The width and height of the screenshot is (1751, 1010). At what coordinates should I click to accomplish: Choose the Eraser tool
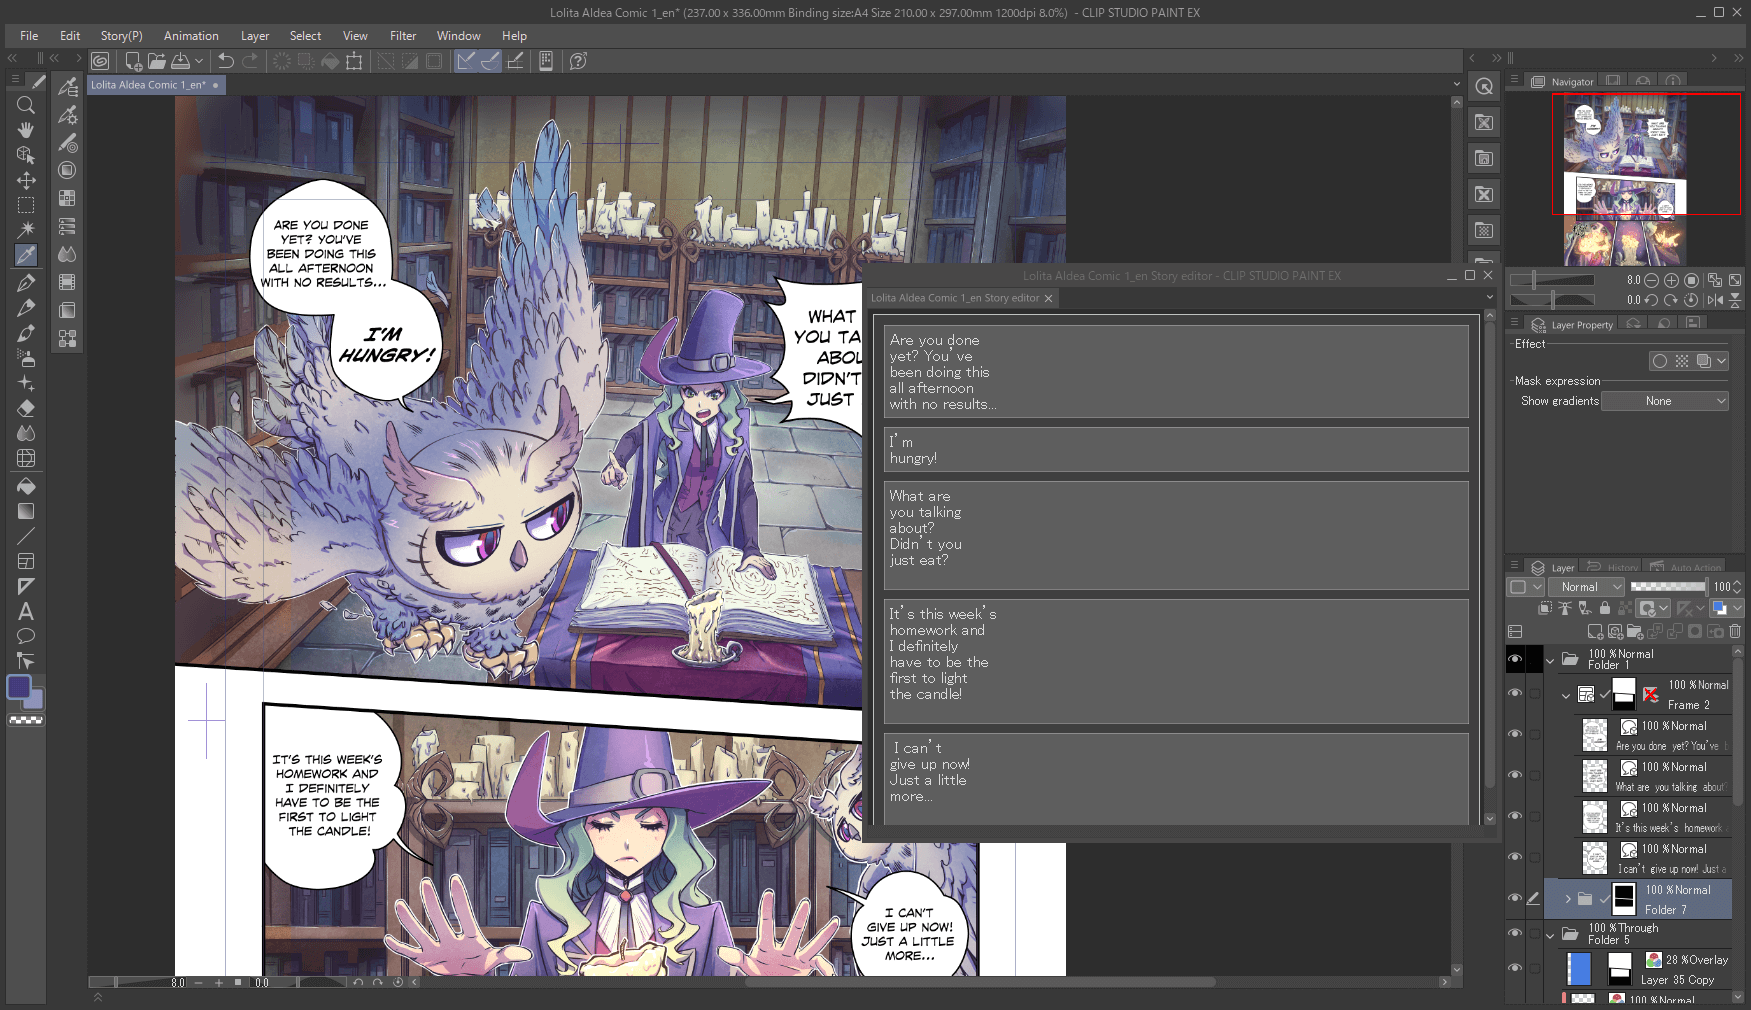pyautogui.click(x=26, y=408)
